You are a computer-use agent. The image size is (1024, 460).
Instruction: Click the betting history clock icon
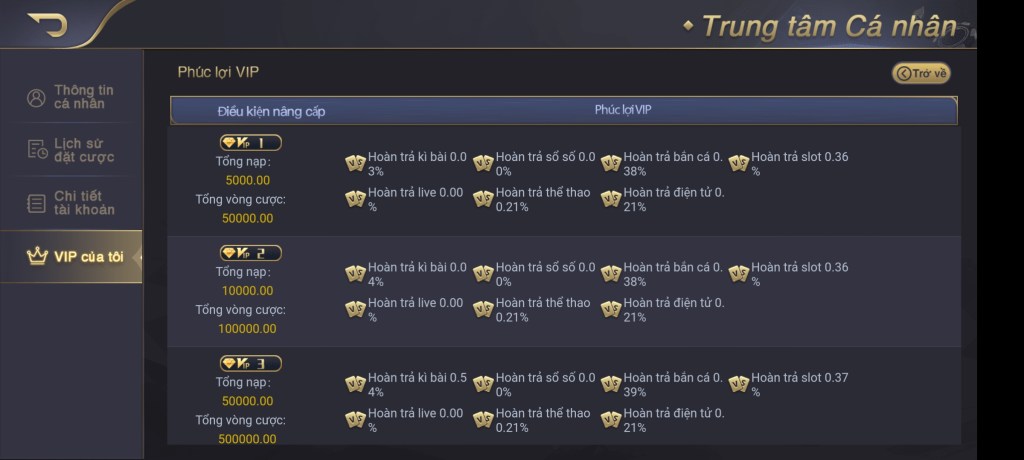click(x=37, y=150)
